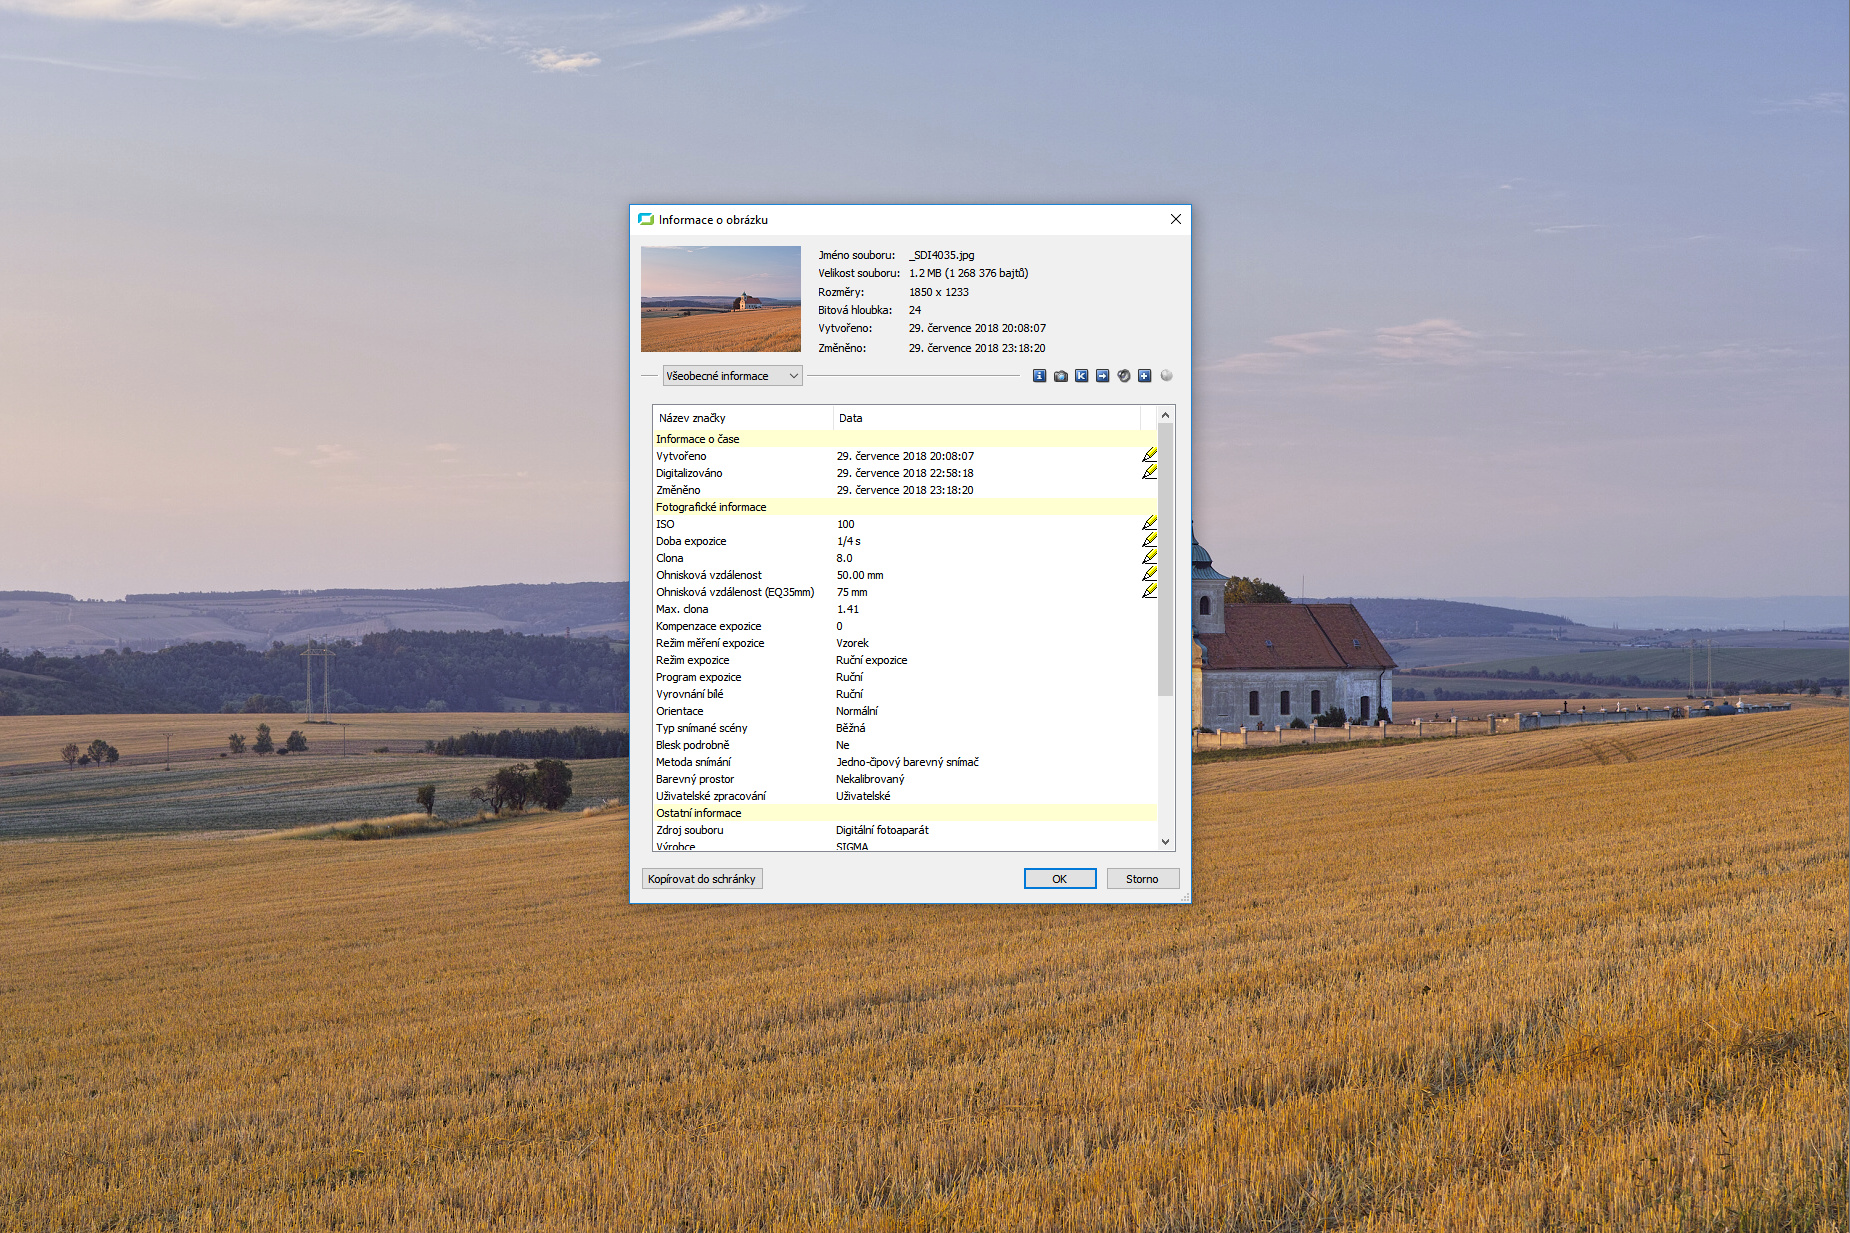The image size is (1850, 1233).
Task: Click the scrollbar down arrow in list
Action: 1165,842
